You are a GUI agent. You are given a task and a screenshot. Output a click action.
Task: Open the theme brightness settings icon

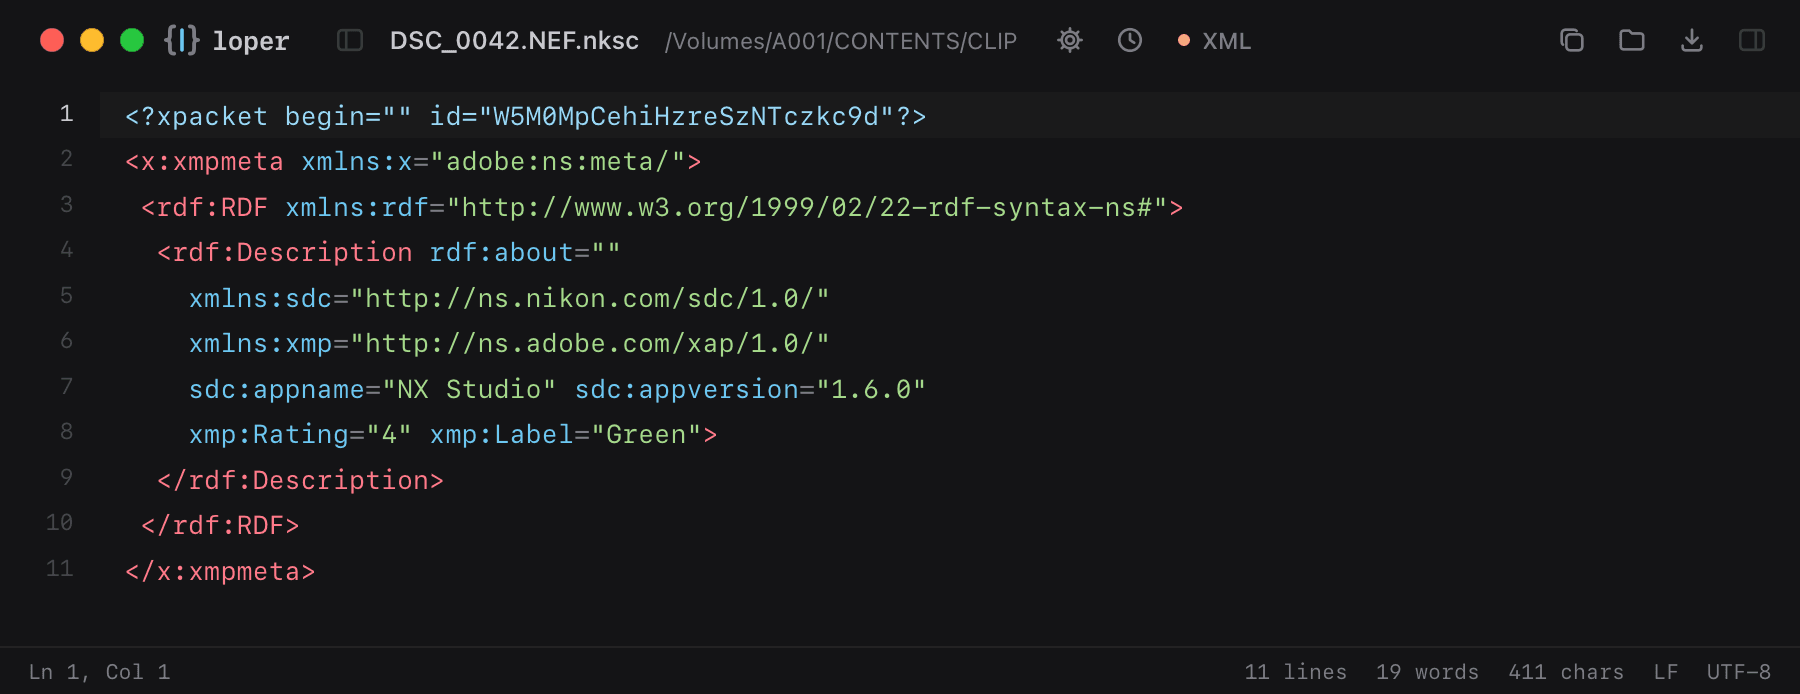(x=1070, y=40)
